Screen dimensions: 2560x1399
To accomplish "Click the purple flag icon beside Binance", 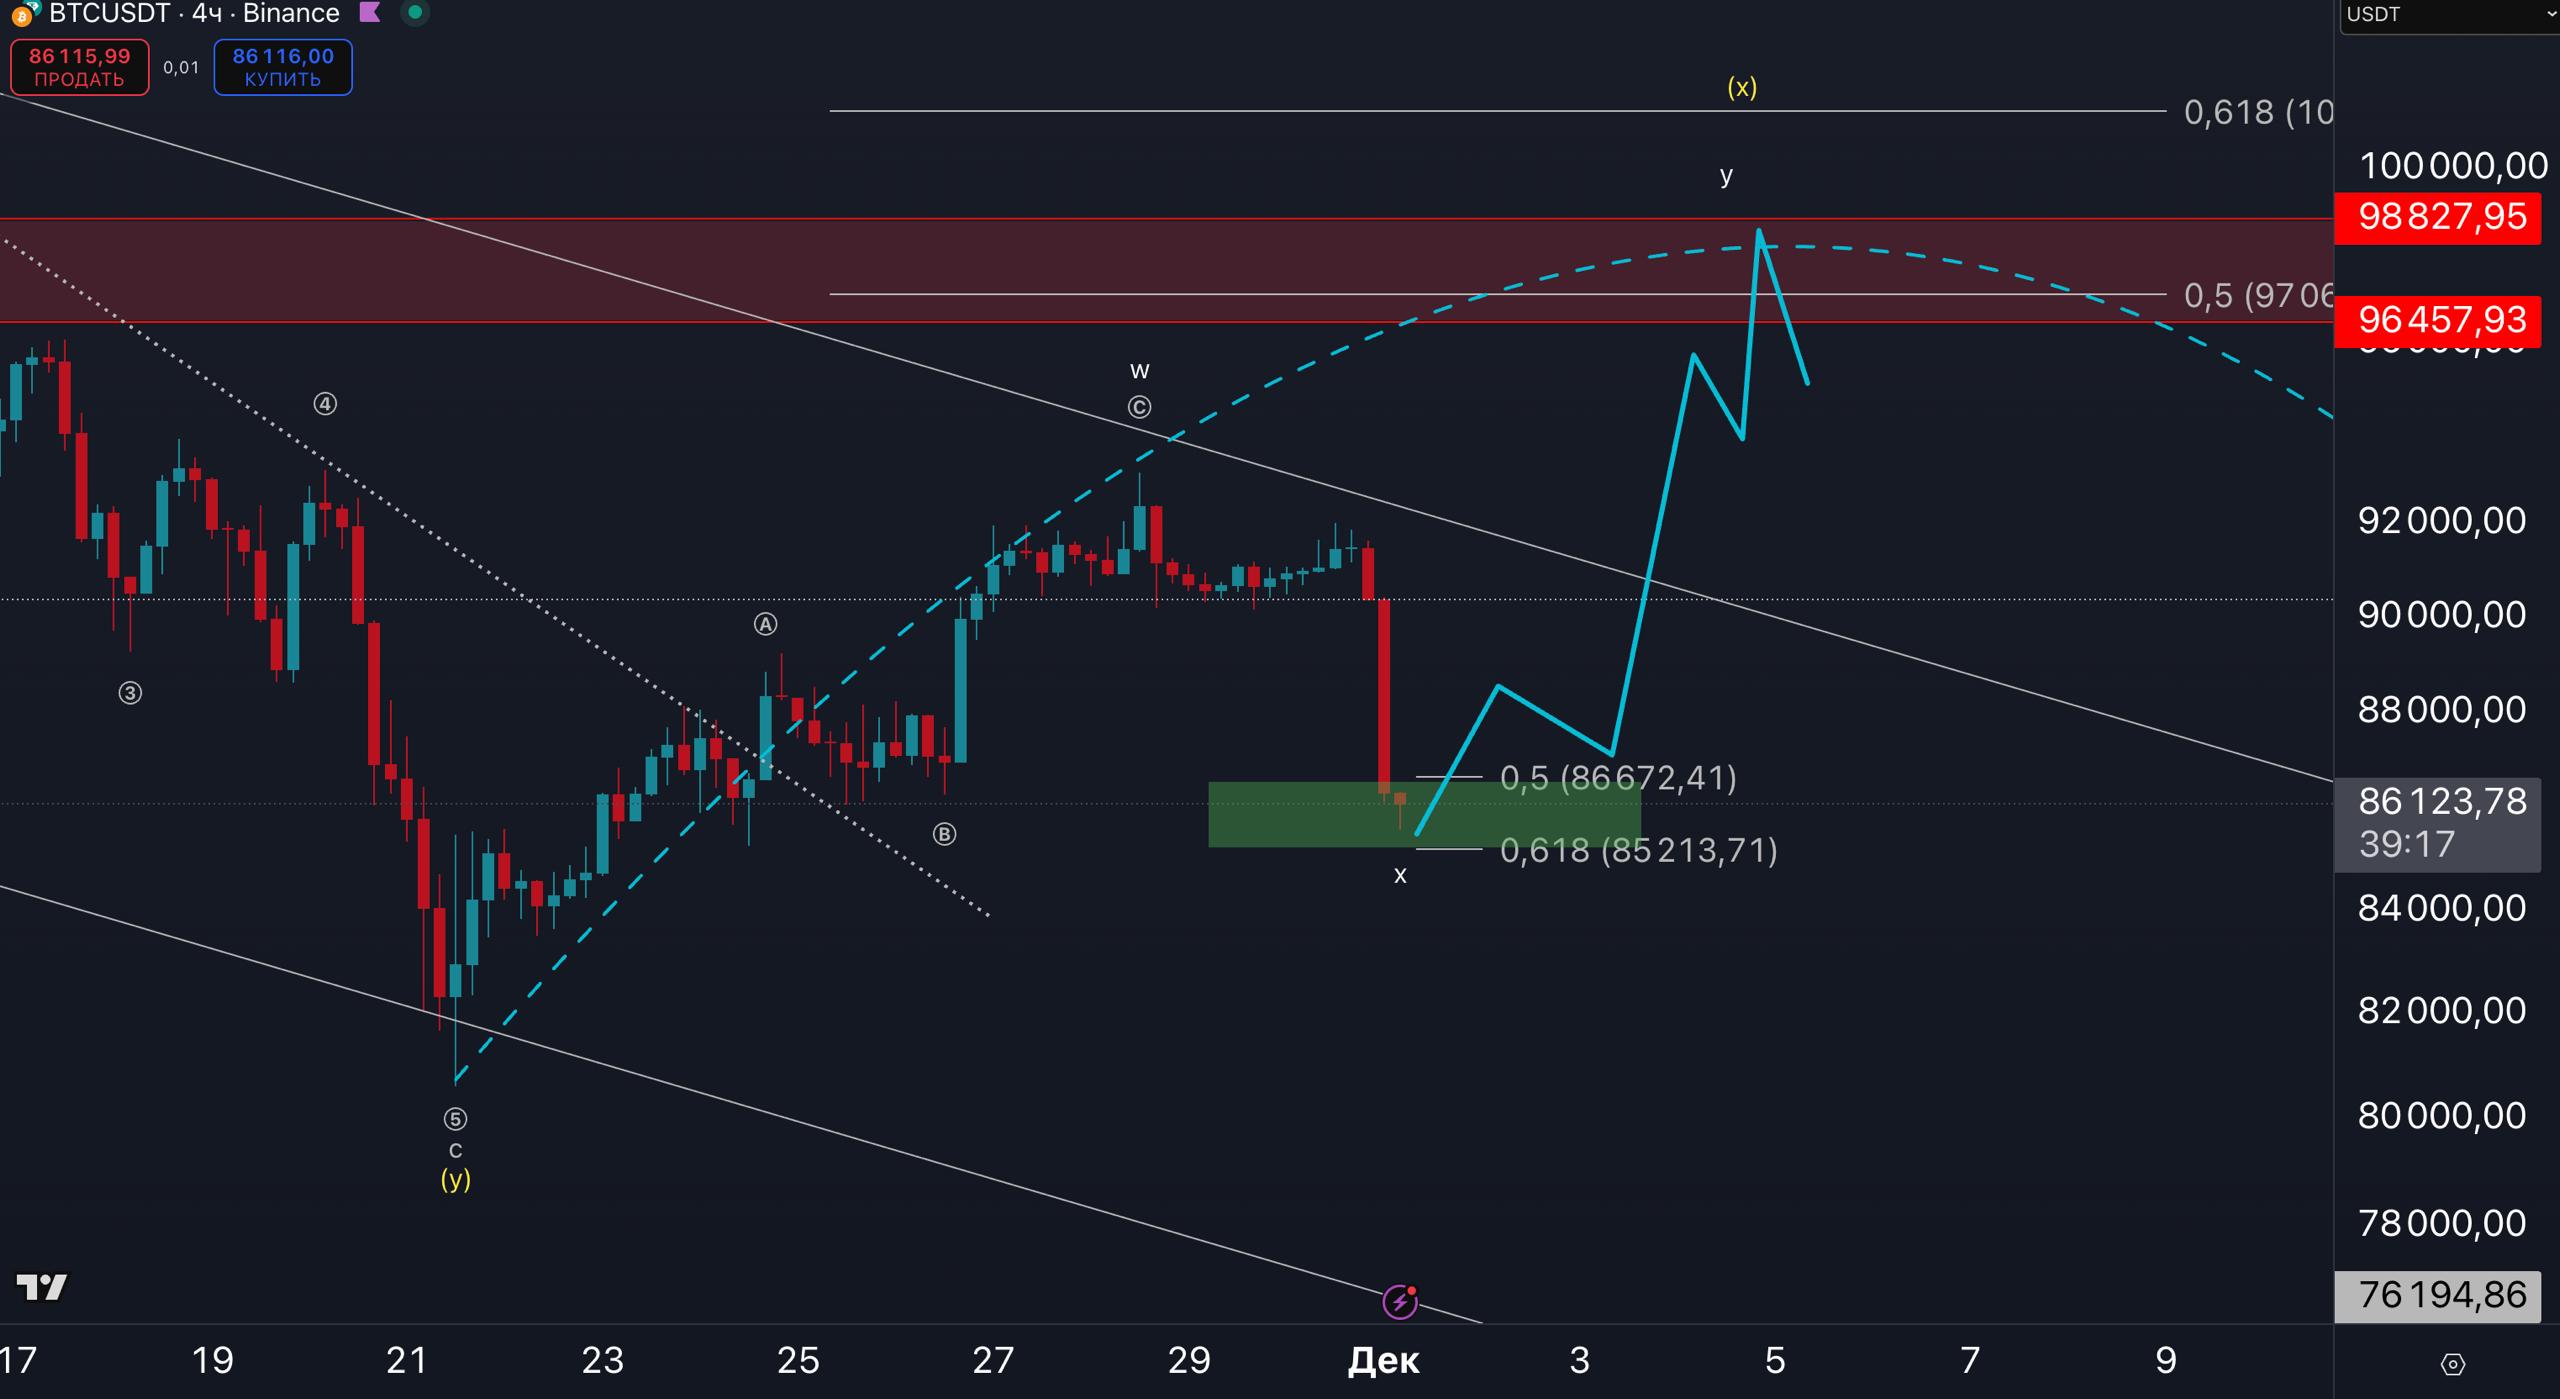I will (370, 13).
